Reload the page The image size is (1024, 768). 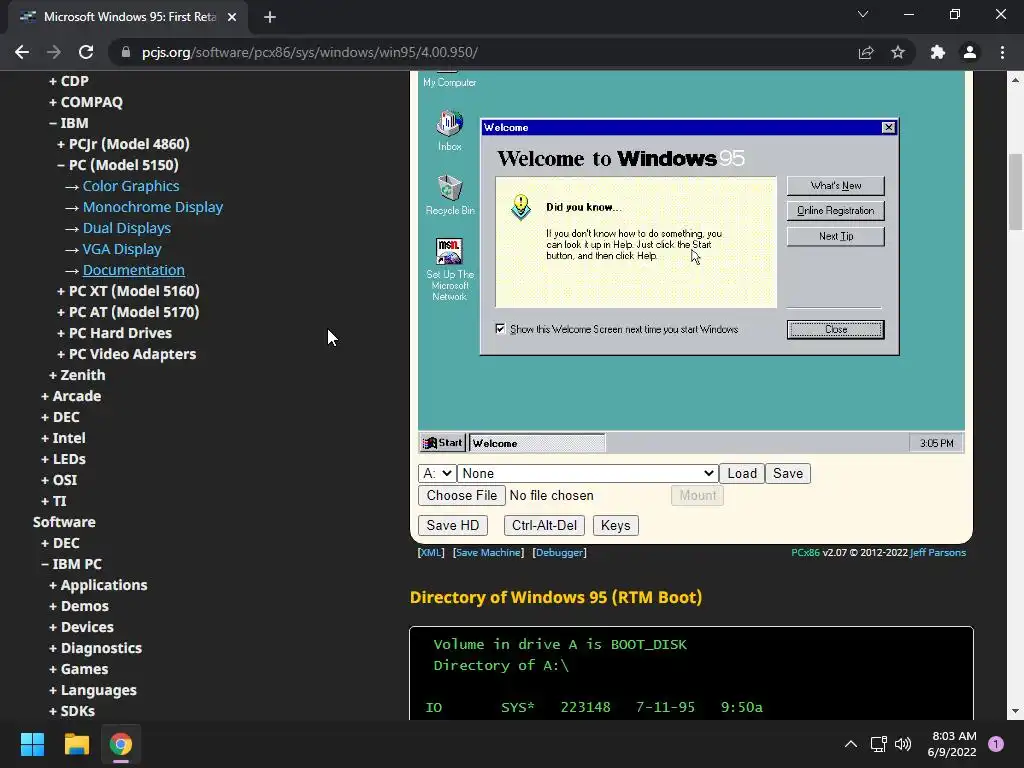pyautogui.click(x=86, y=52)
